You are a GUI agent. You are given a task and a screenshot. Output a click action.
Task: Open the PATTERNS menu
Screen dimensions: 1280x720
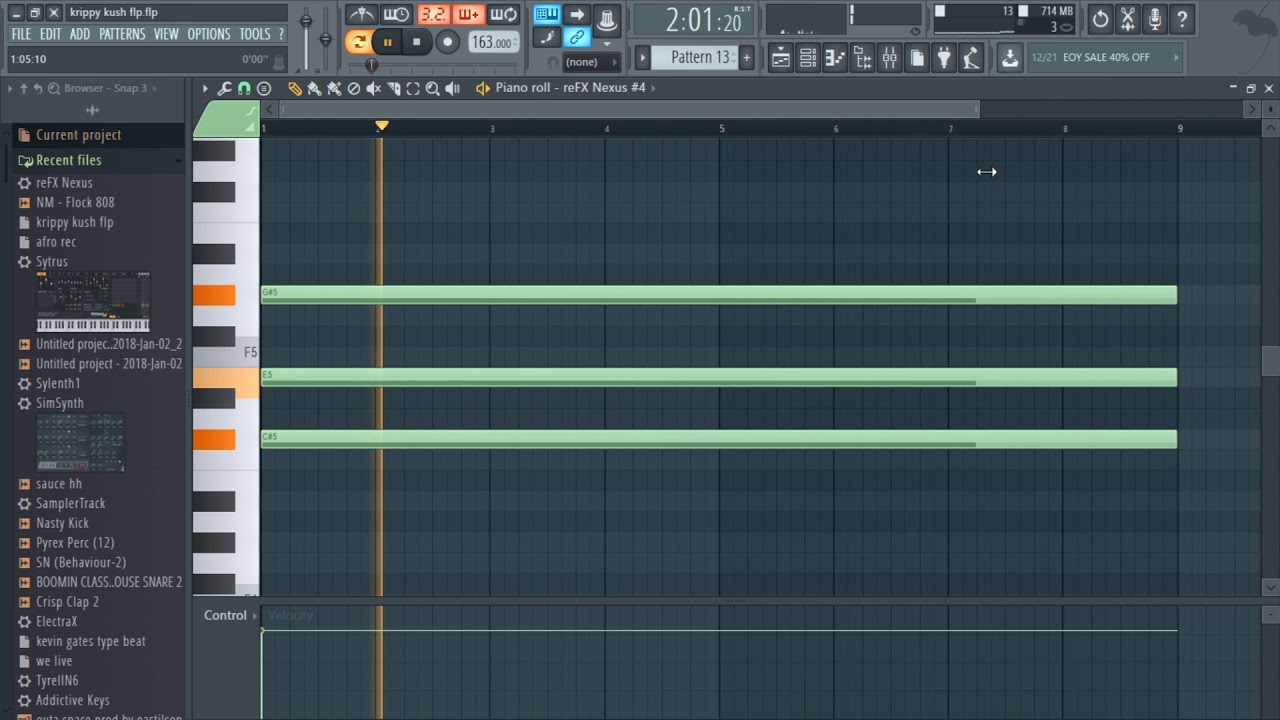click(122, 34)
